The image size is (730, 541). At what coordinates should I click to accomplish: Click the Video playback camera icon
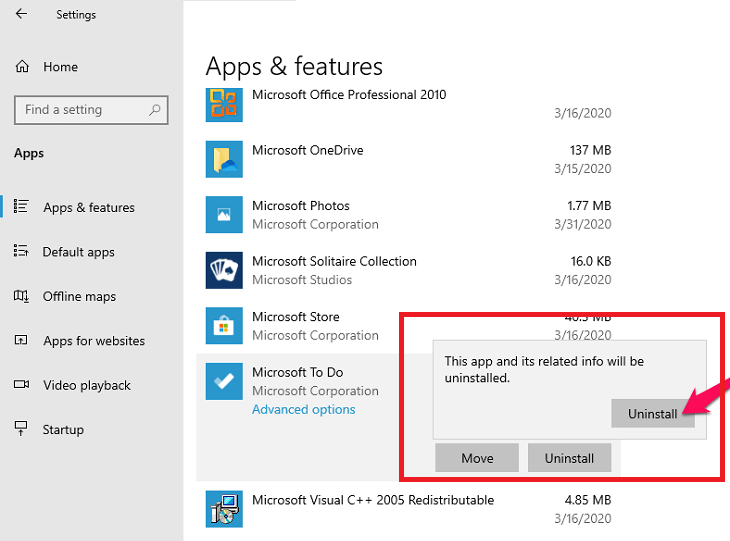(x=21, y=385)
